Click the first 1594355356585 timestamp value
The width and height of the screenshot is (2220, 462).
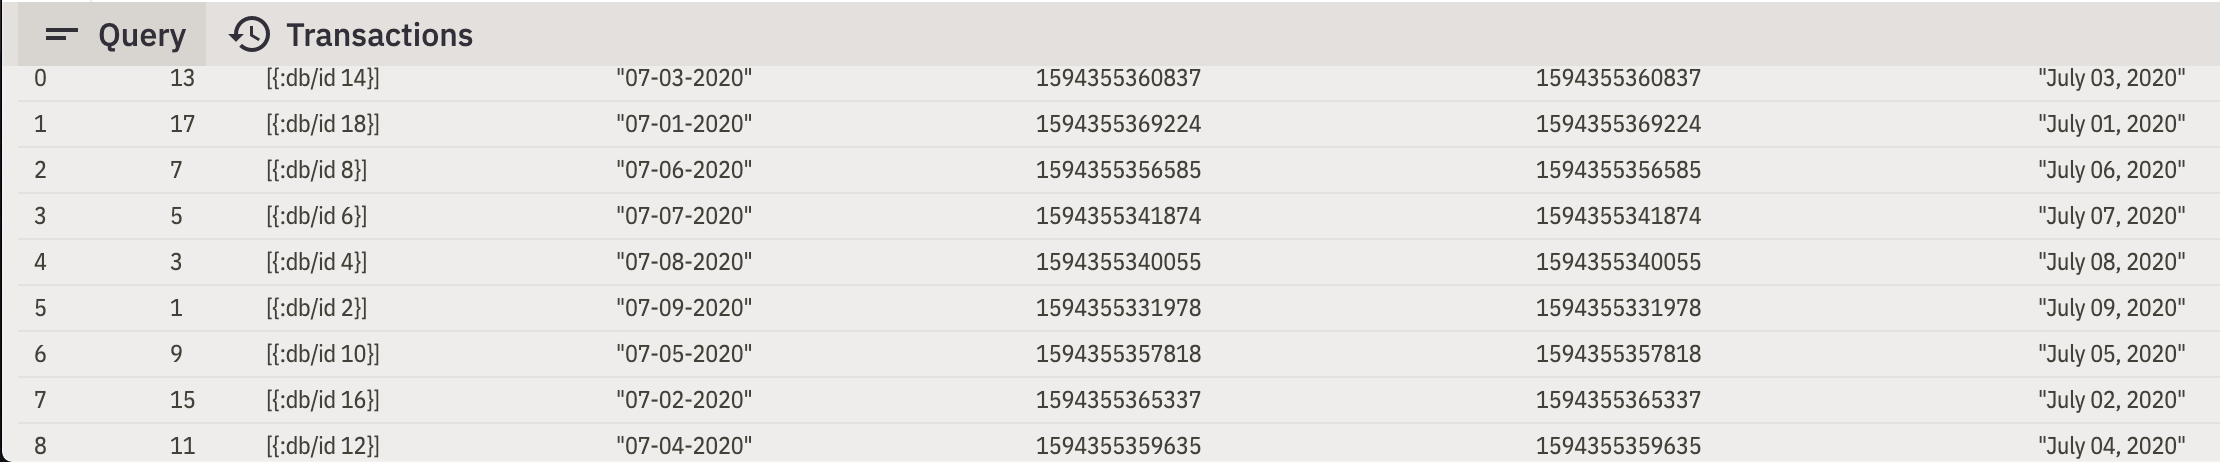pyautogui.click(x=1118, y=170)
